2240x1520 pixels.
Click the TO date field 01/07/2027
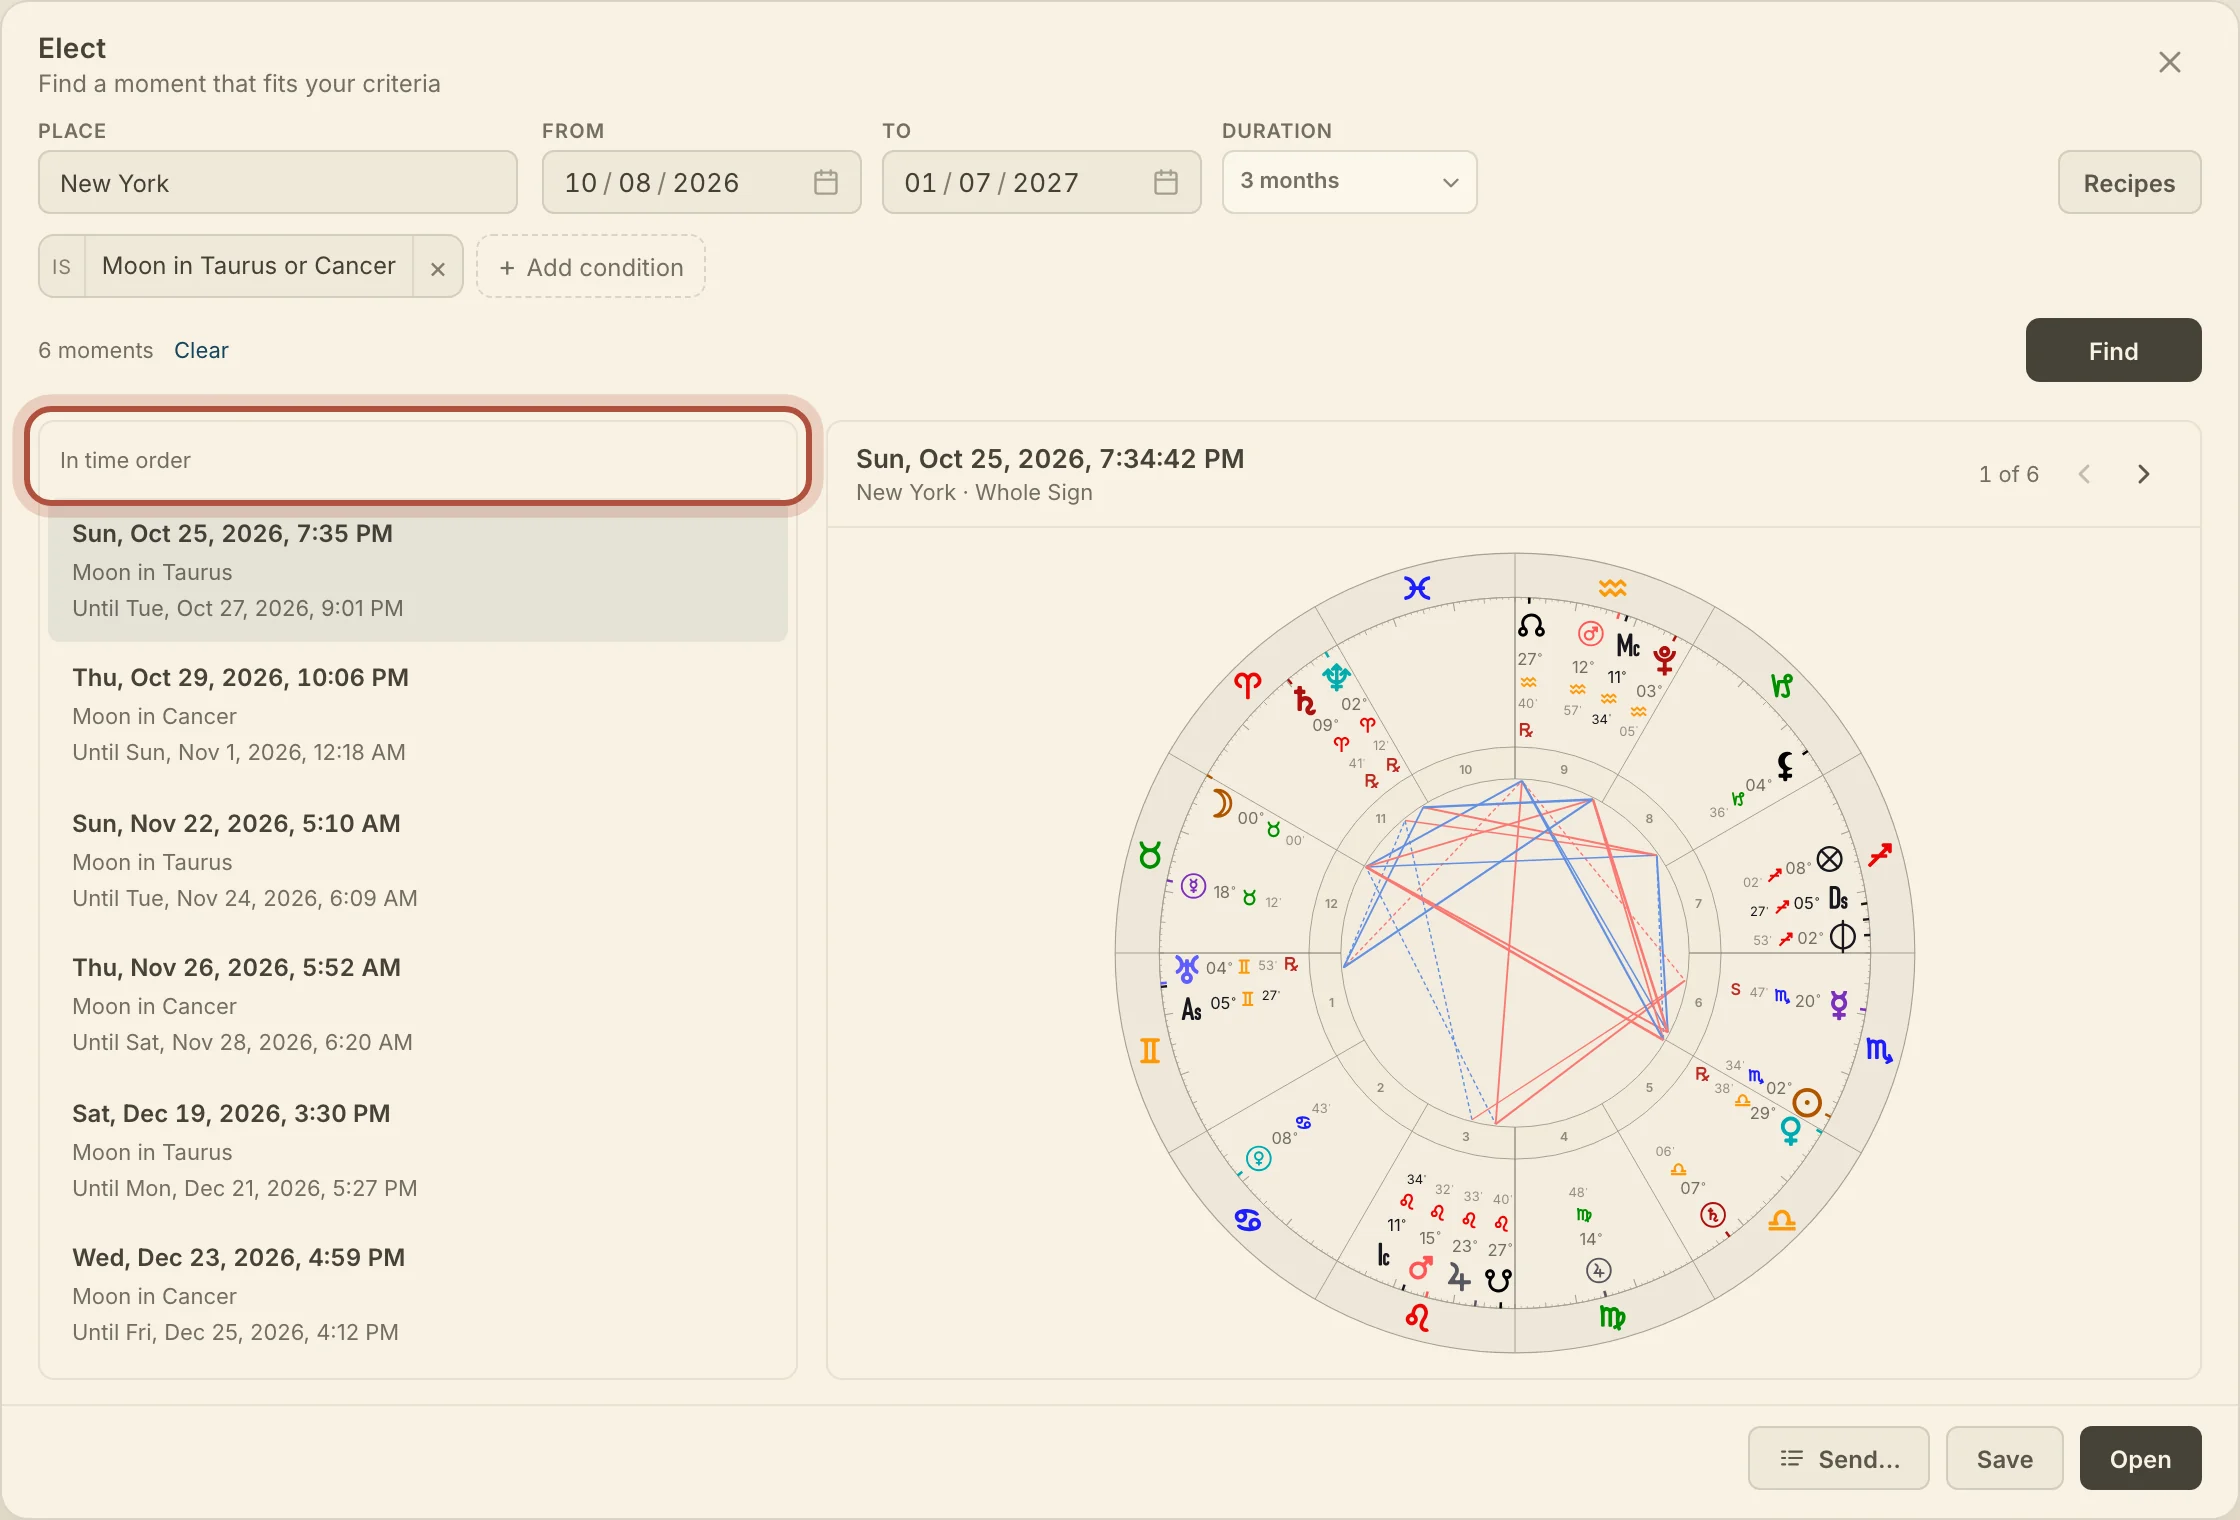pyautogui.click(x=1041, y=182)
